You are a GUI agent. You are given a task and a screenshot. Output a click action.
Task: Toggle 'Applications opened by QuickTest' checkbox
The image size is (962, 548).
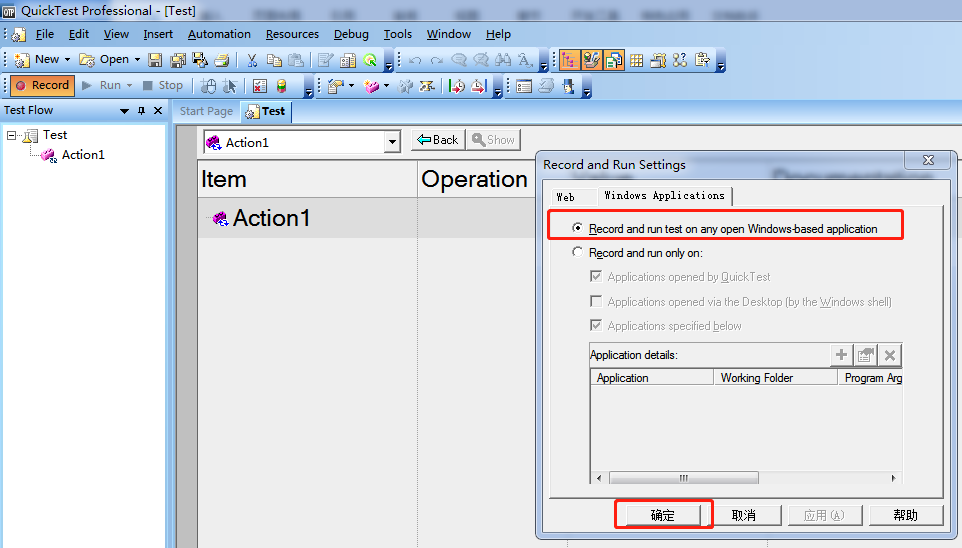[596, 276]
